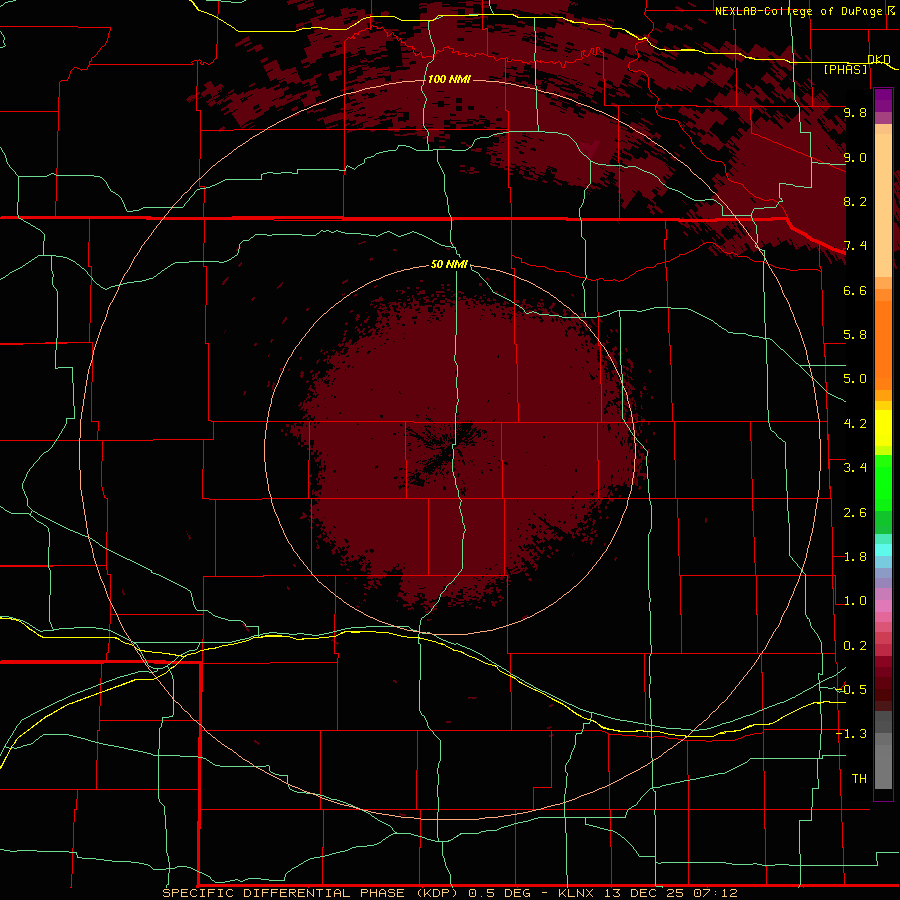
Task: Pick the light peach band of the color bar
Action: click(883, 207)
